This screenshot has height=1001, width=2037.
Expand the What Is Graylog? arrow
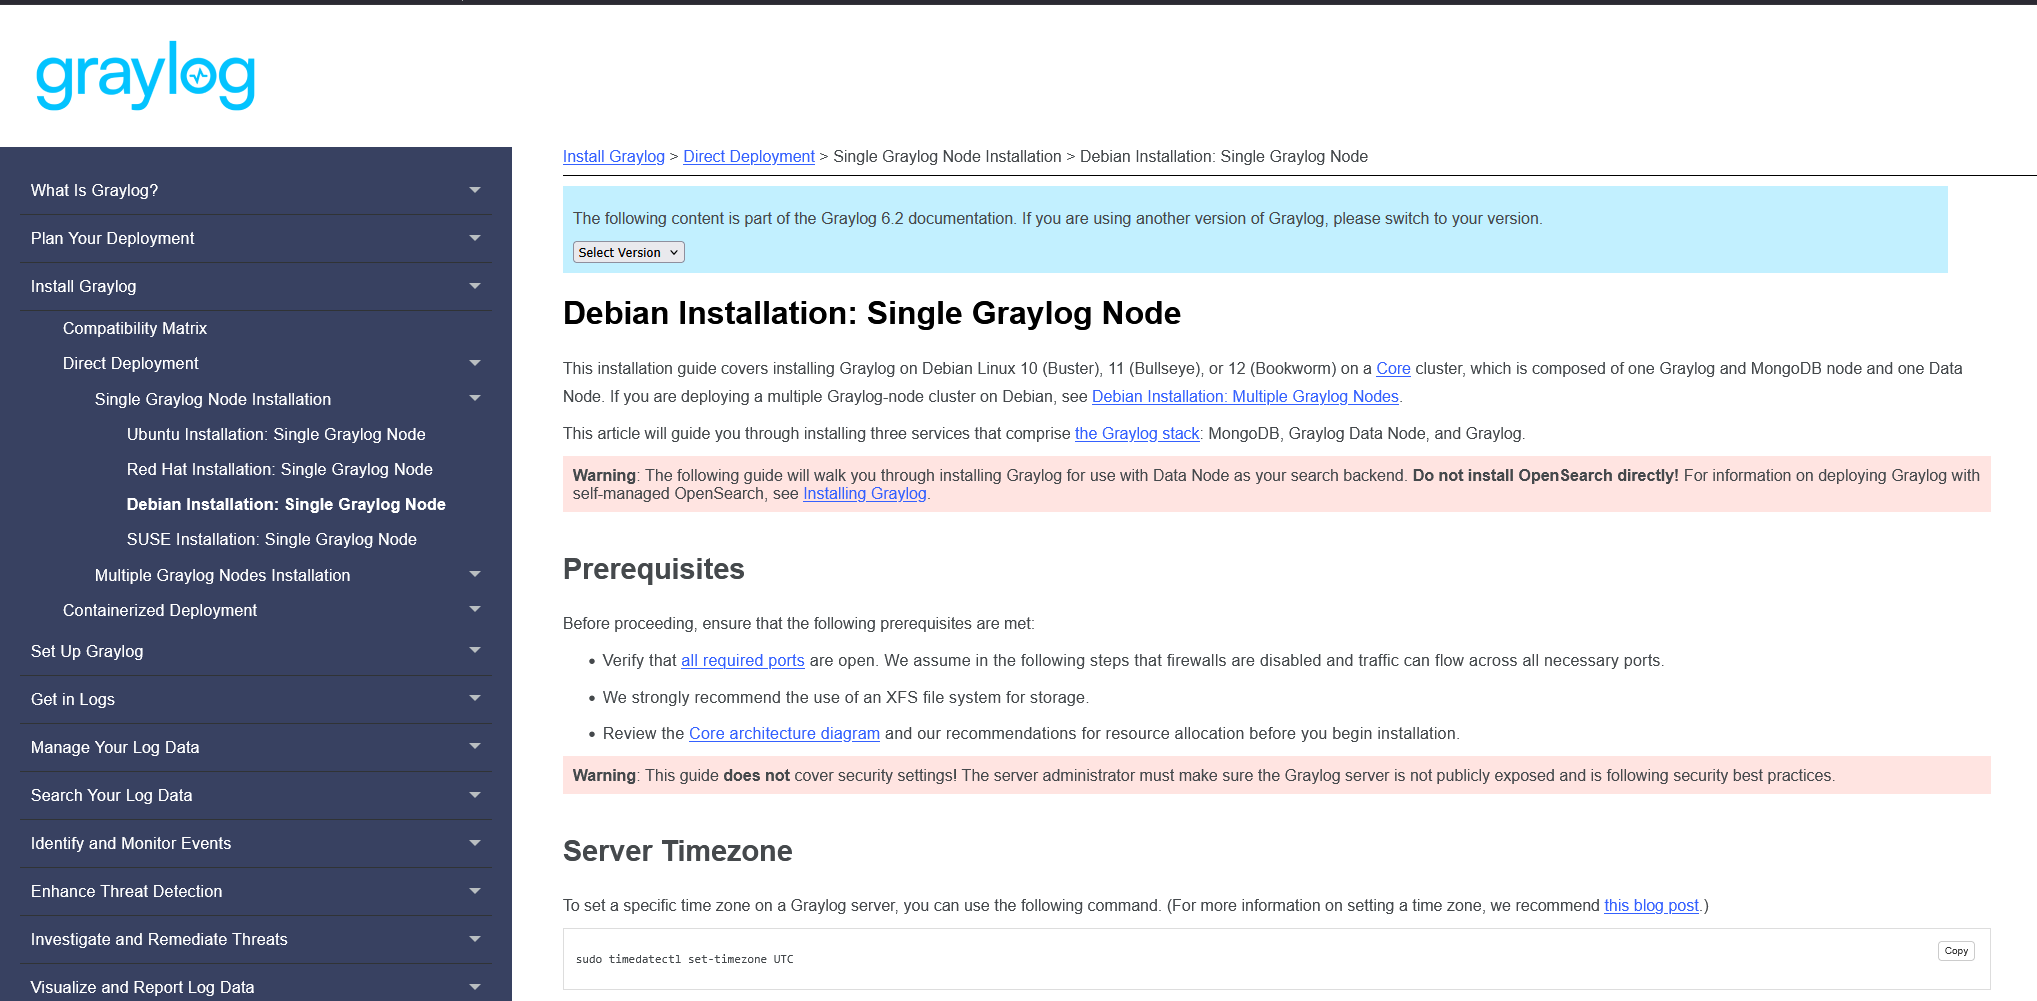475,190
